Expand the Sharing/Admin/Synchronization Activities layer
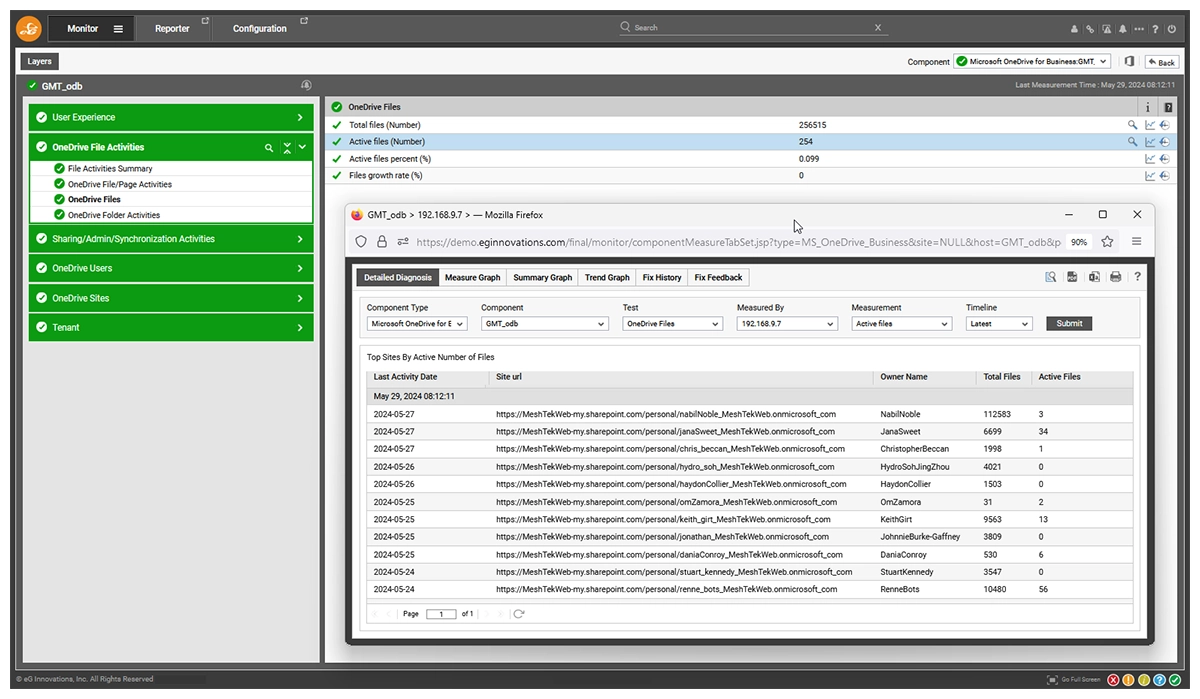The height and width of the screenshot is (699, 1200). point(171,239)
